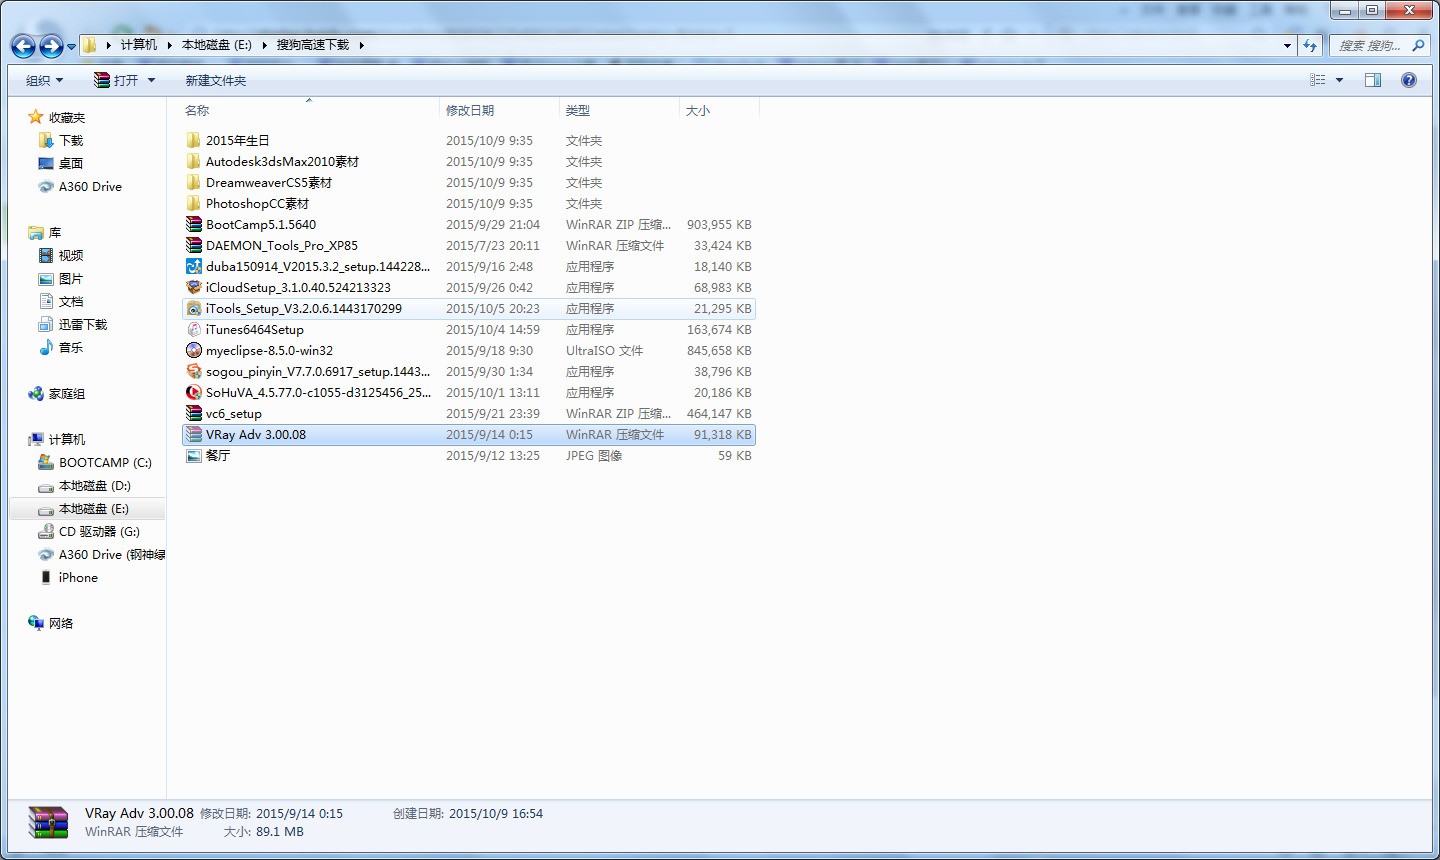Open the 组织 dropdown menu

click(x=45, y=80)
